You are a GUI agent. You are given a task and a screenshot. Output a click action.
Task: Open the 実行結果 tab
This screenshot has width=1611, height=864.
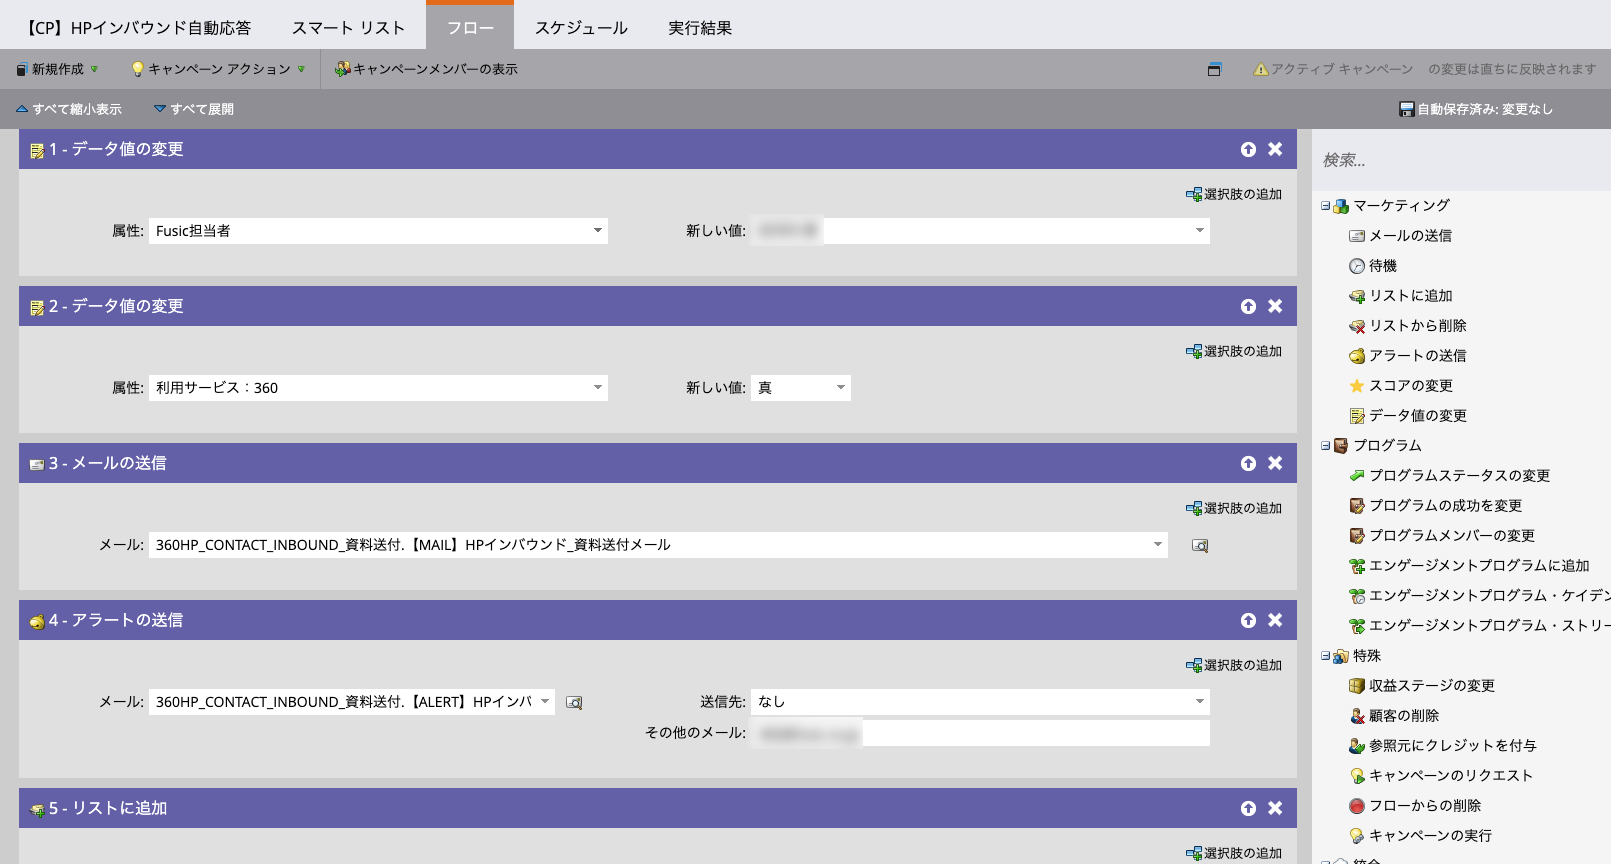(x=700, y=28)
